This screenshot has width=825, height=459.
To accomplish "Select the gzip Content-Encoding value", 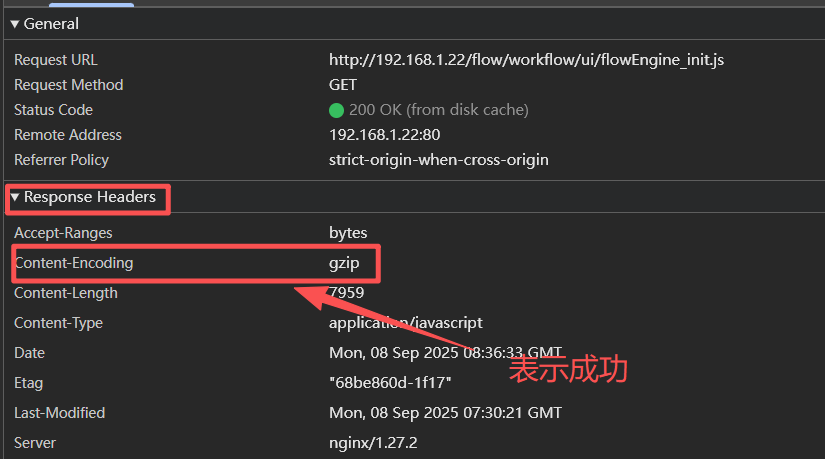I will (x=344, y=263).
